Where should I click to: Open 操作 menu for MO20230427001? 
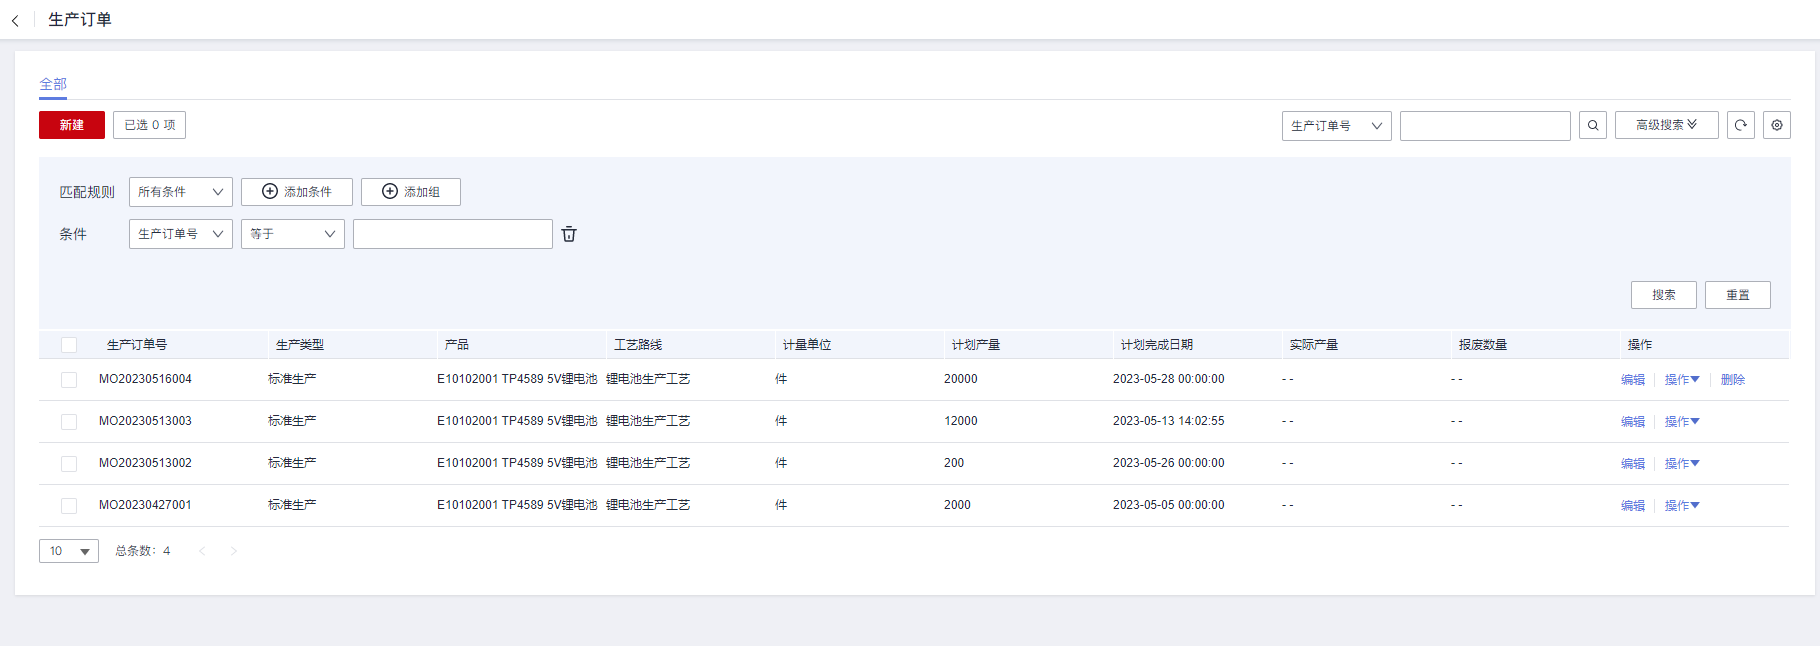[1682, 506]
